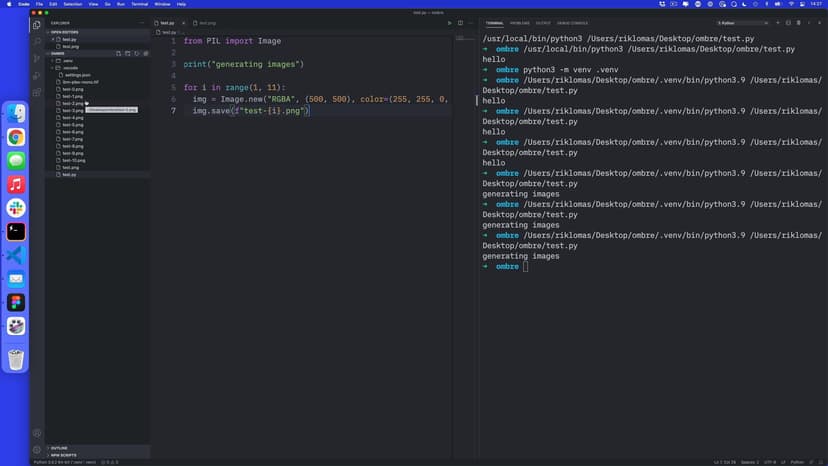Run the Python file with play button

449,22
